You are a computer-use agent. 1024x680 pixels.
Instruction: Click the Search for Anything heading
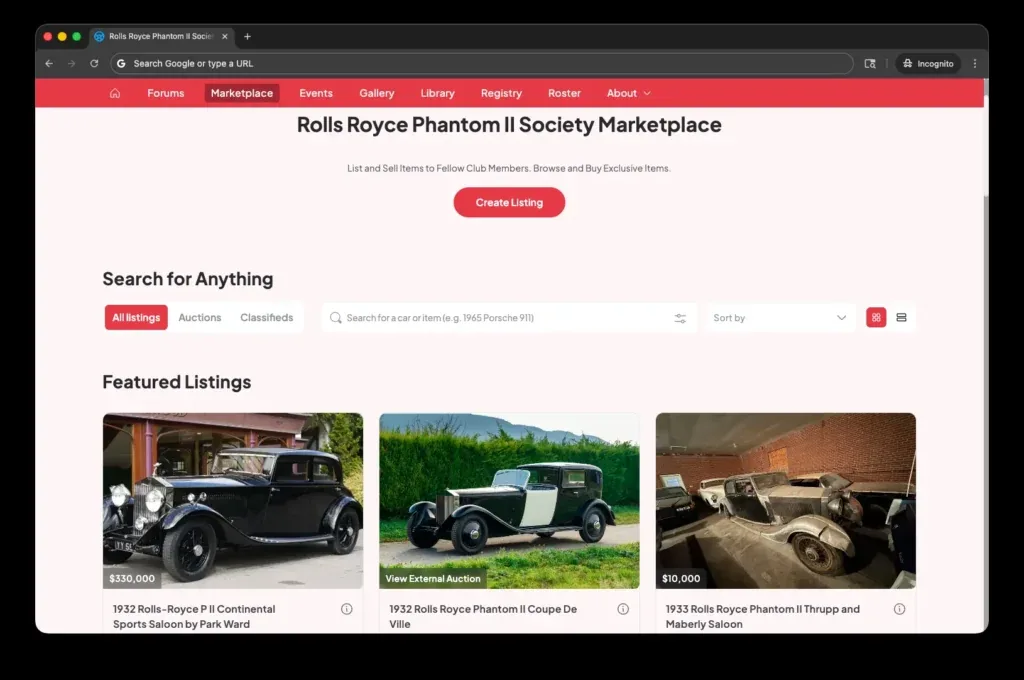point(188,279)
